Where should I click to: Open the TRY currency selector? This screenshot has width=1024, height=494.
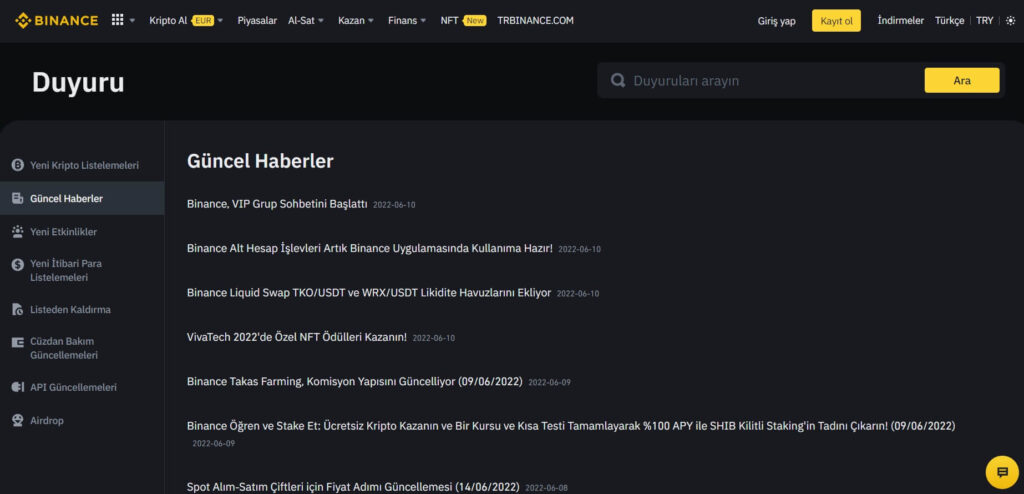click(985, 21)
